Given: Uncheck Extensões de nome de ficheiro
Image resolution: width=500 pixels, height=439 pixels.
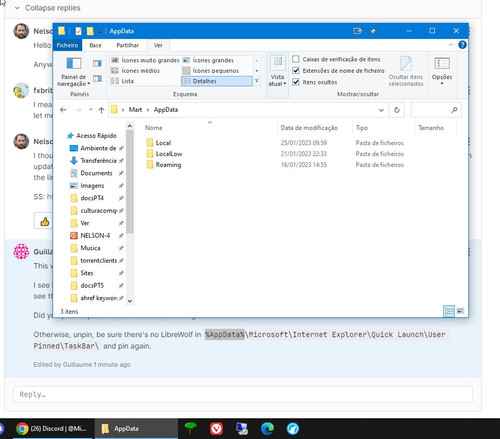Looking at the screenshot, I should [x=296, y=70].
